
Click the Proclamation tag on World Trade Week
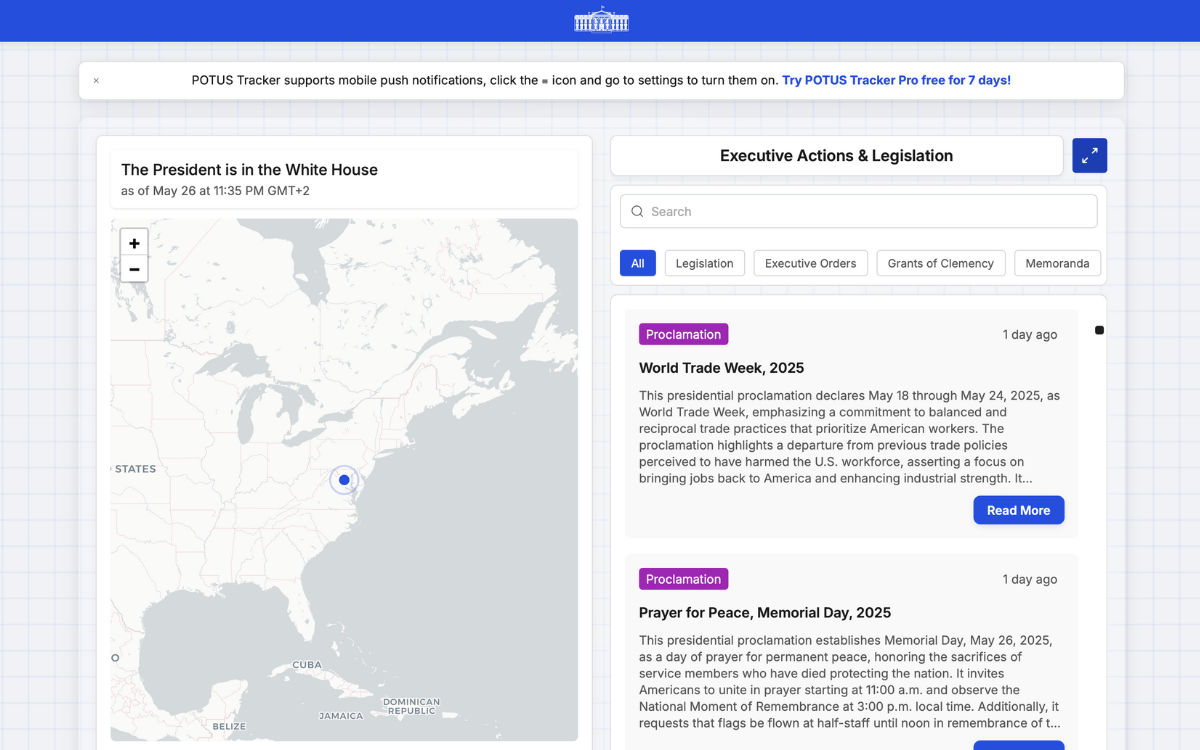(684, 334)
